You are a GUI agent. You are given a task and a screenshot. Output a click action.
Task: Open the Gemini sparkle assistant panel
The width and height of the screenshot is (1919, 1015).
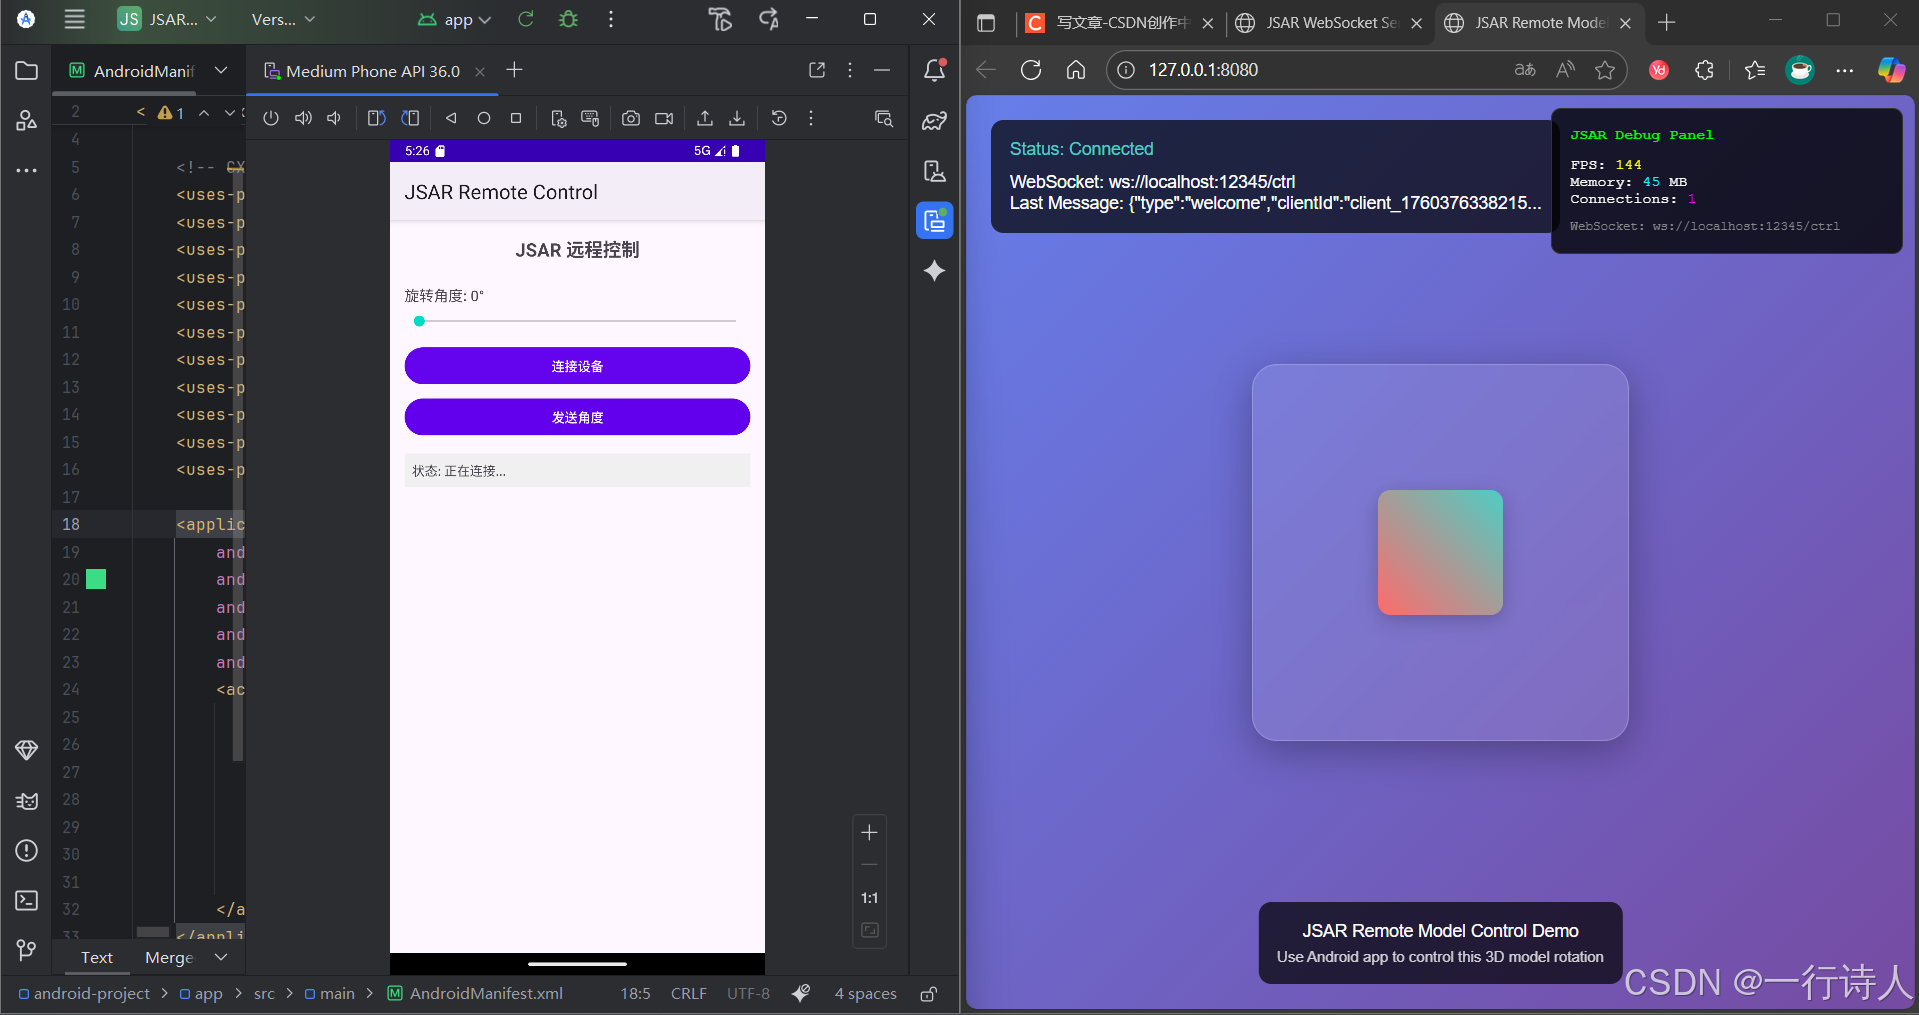point(934,270)
